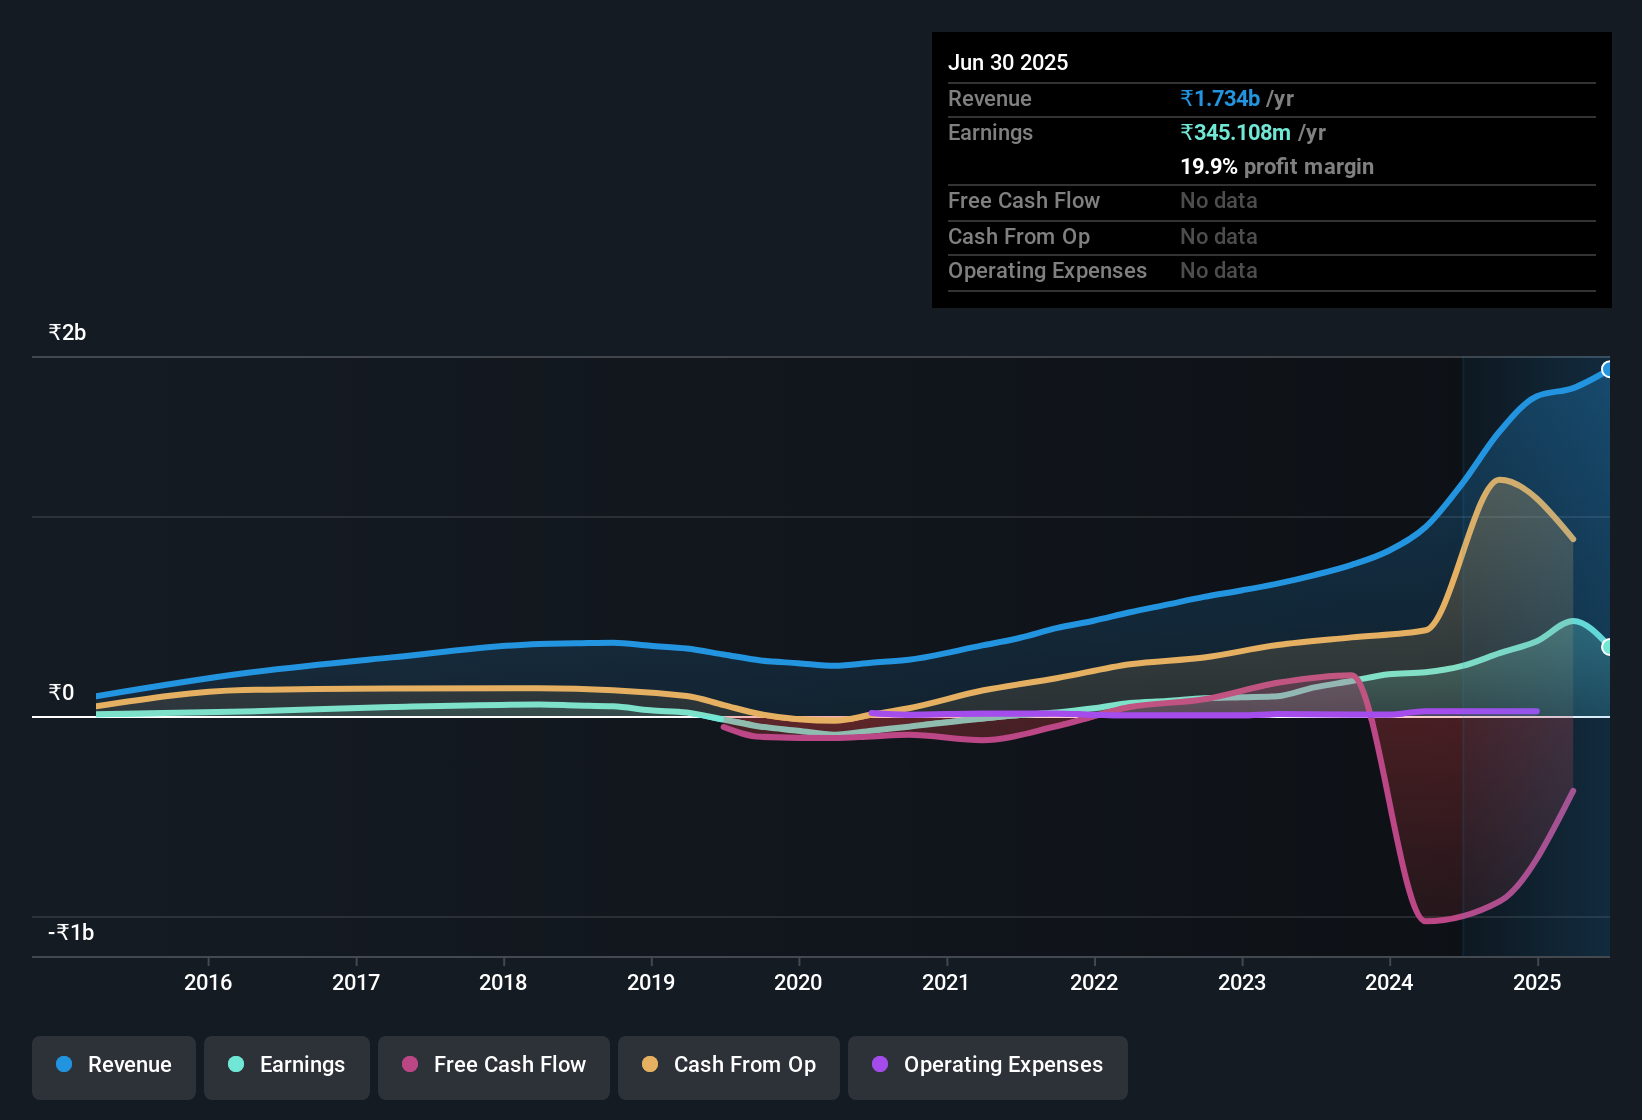Click the 2017 x-axis year label

(x=356, y=982)
